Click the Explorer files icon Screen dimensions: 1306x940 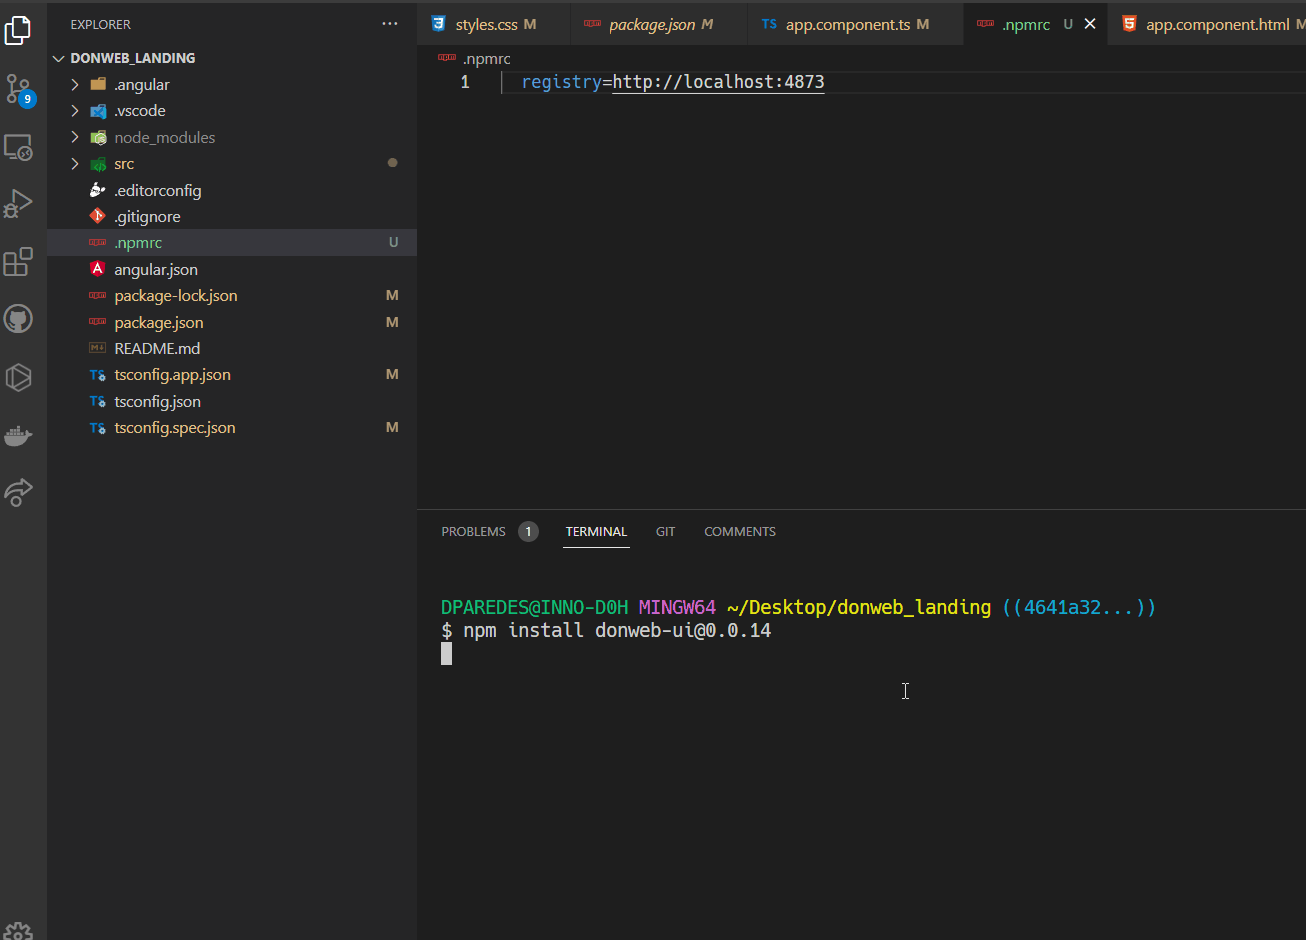pos(19,31)
